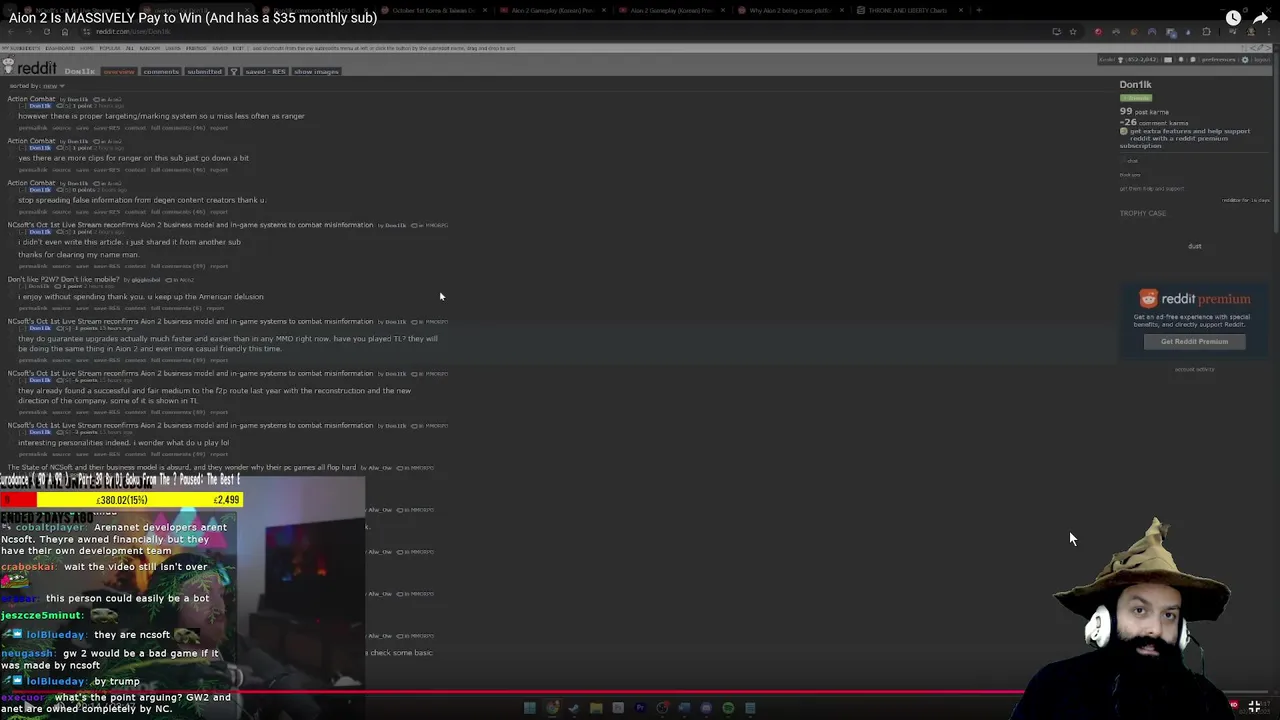Click the Reddit notifications bell icon
1280x720 pixels.
pos(1181,60)
